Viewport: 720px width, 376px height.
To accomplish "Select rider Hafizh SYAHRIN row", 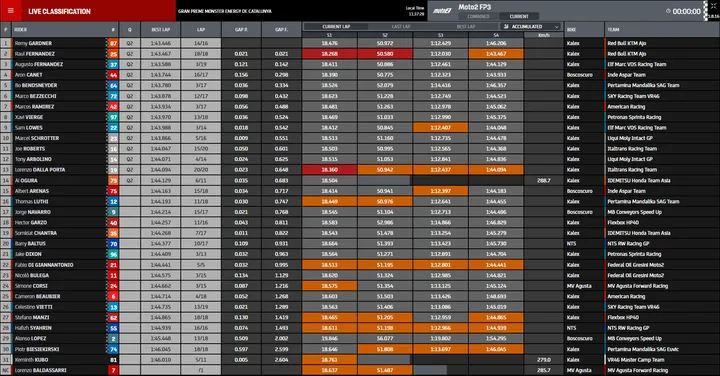I will click(360, 328).
